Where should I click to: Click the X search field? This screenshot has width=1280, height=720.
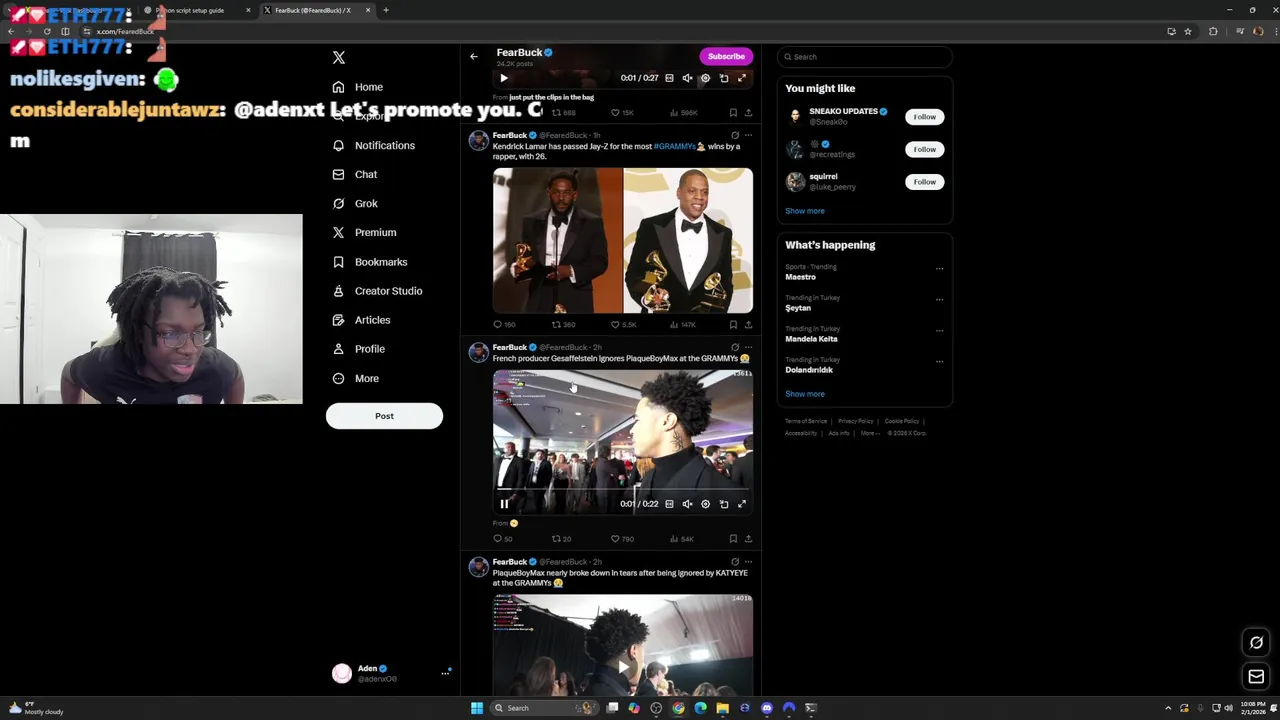864,57
